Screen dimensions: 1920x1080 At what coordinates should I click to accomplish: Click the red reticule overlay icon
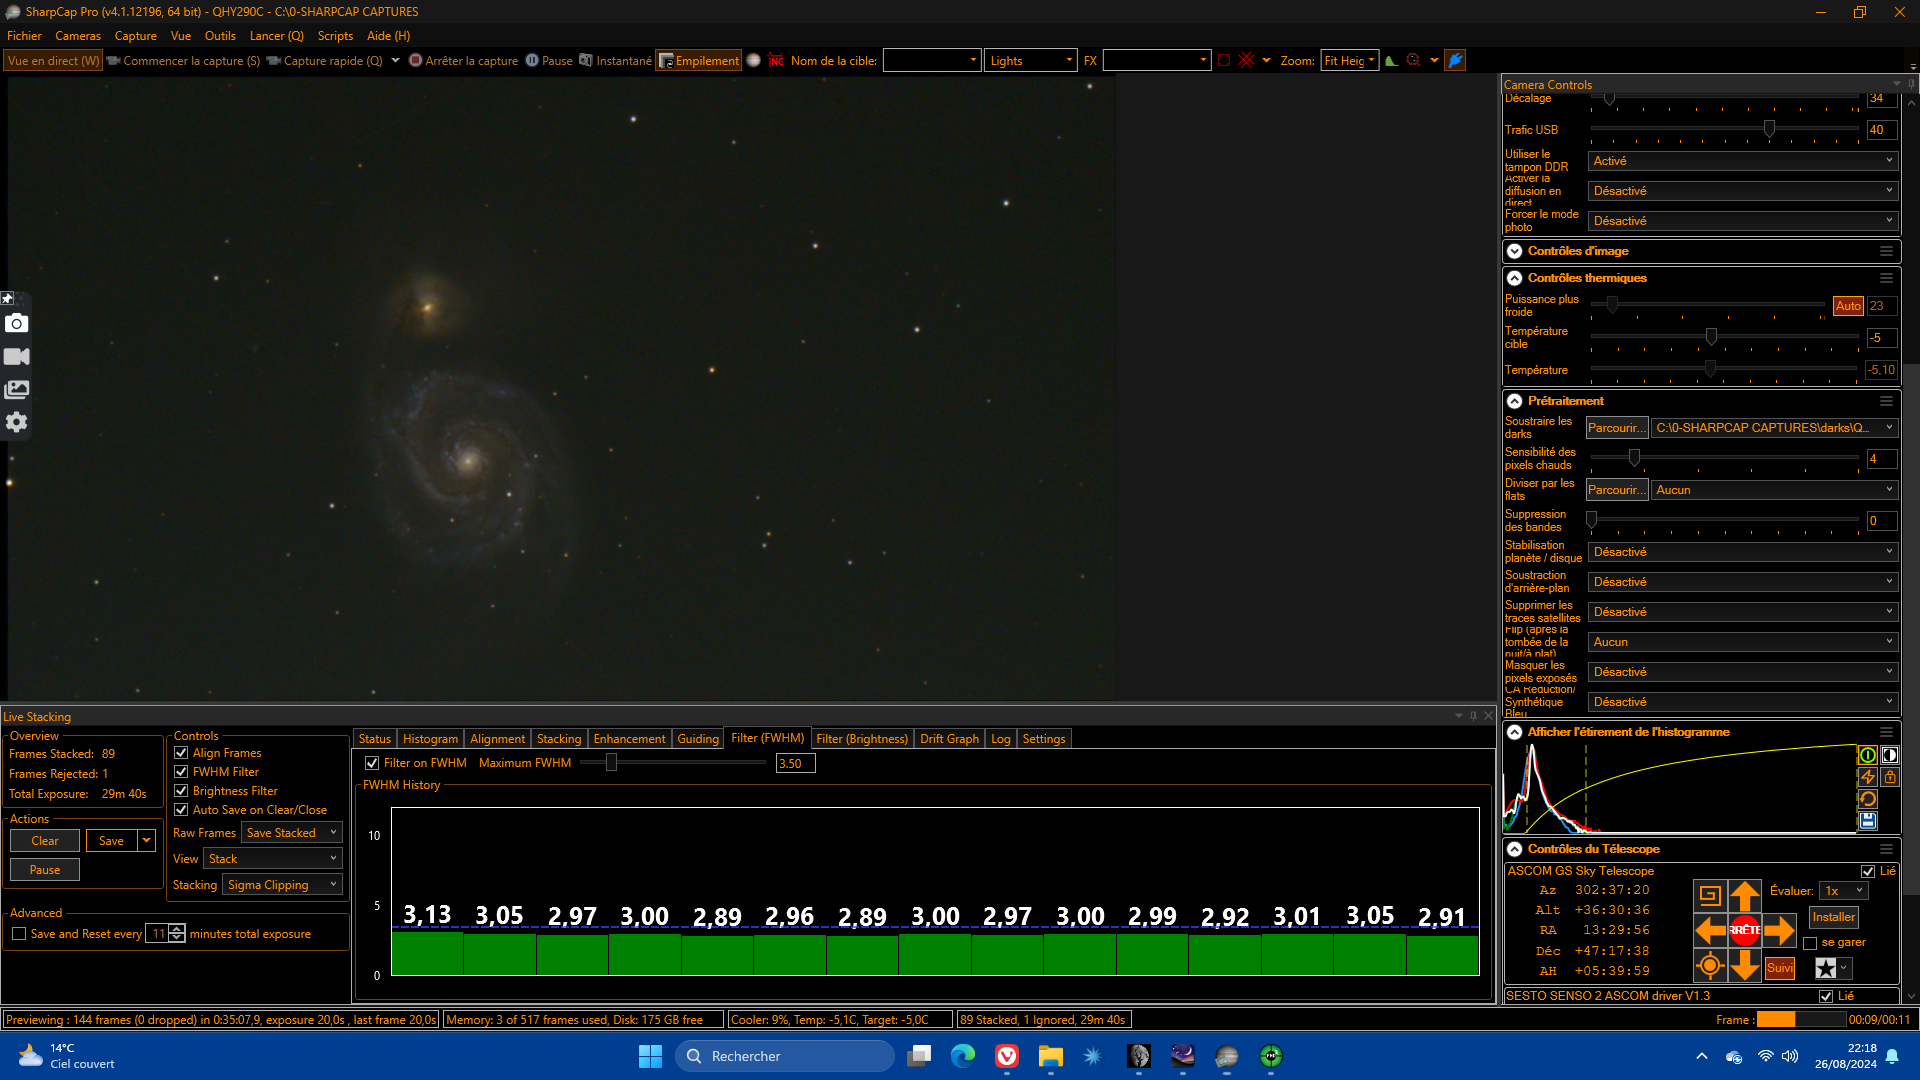[1246, 61]
